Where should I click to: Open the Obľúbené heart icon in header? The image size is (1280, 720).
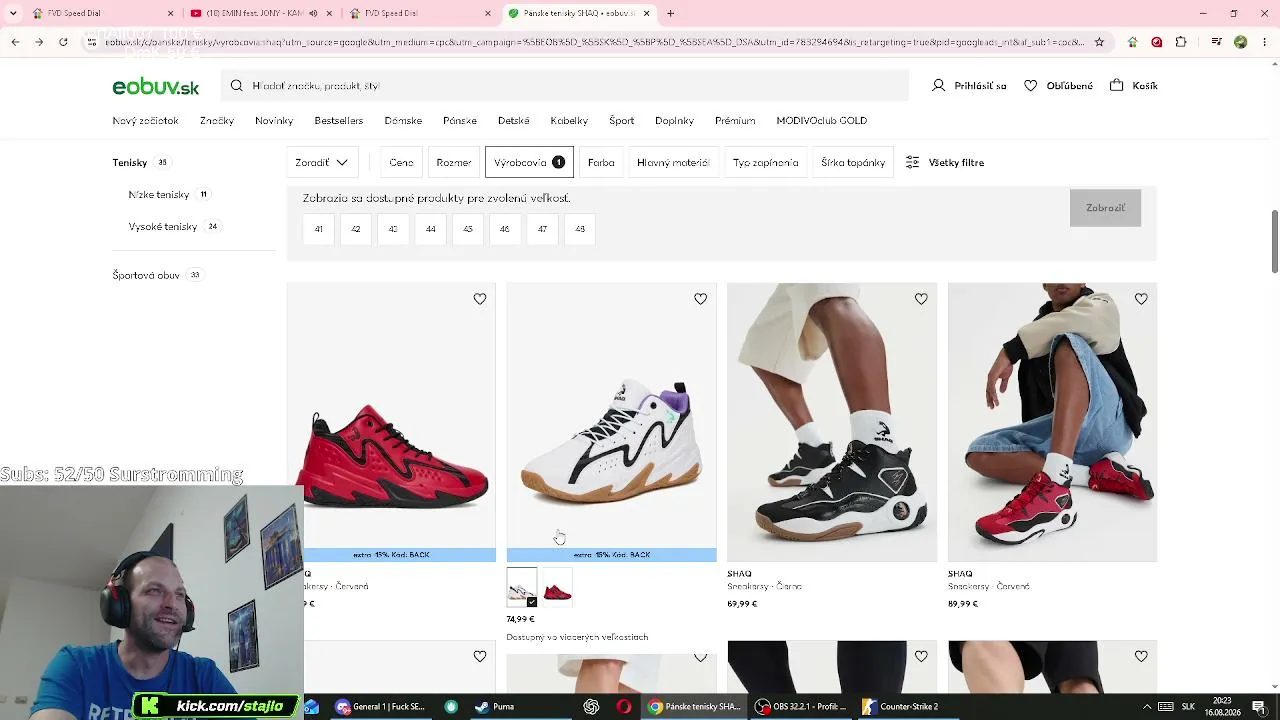click(1030, 86)
